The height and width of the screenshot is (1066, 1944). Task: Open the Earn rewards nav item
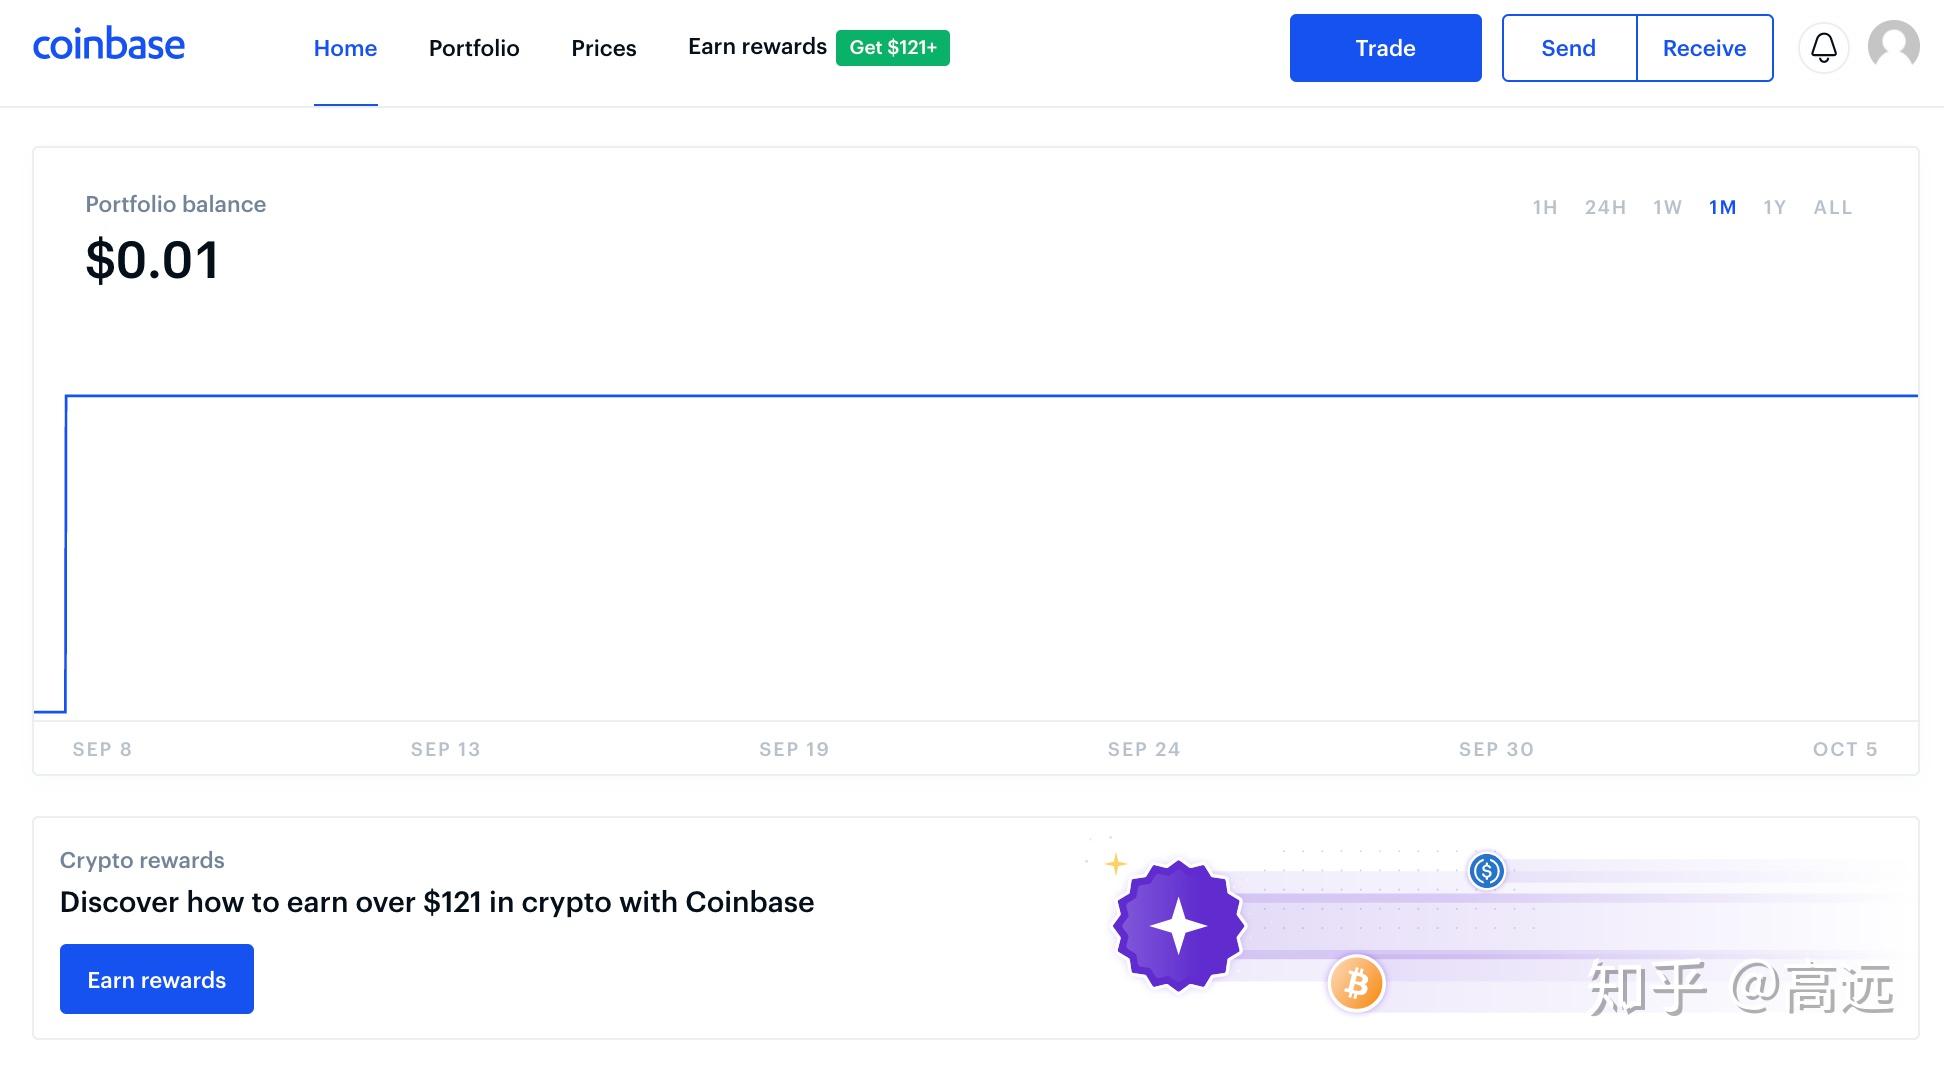(757, 47)
